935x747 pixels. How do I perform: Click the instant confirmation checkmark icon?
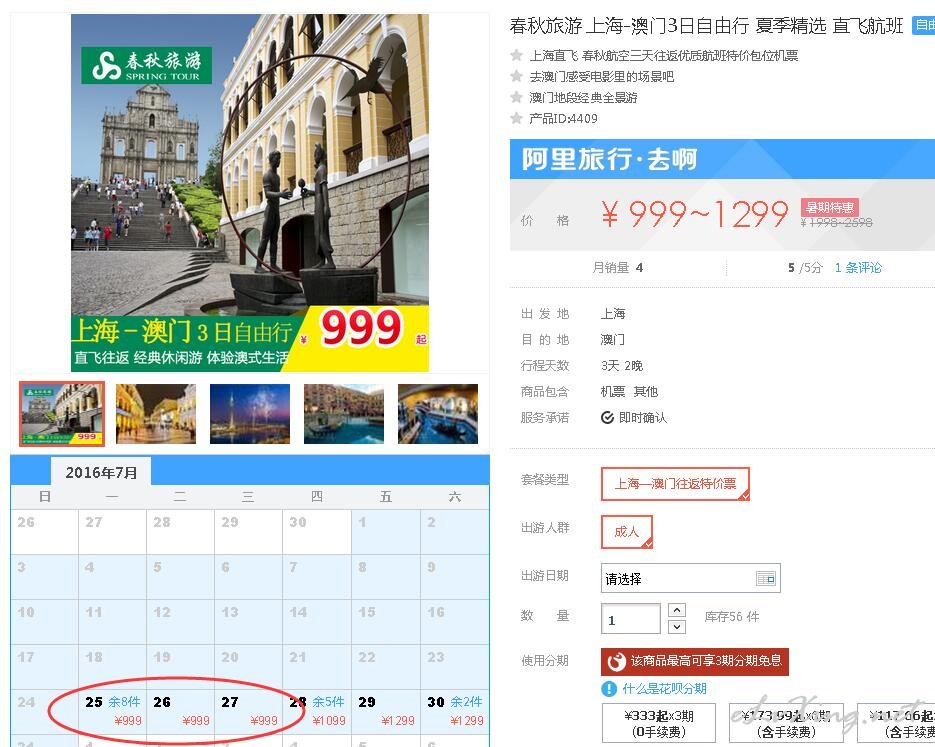click(607, 417)
